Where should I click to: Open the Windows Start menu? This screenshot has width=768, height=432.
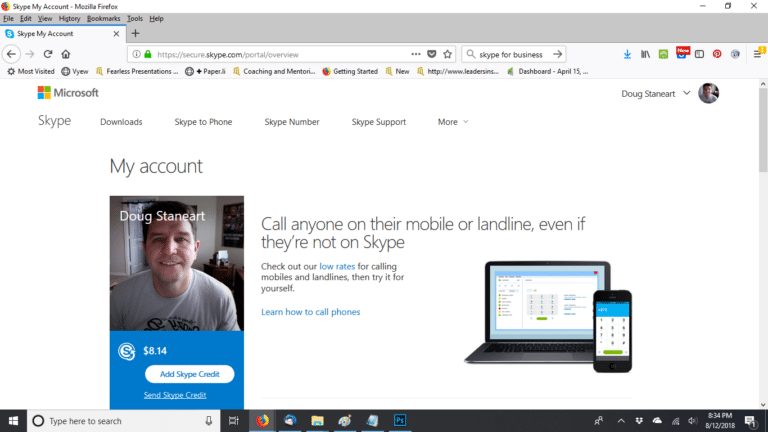(x=13, y=421)
